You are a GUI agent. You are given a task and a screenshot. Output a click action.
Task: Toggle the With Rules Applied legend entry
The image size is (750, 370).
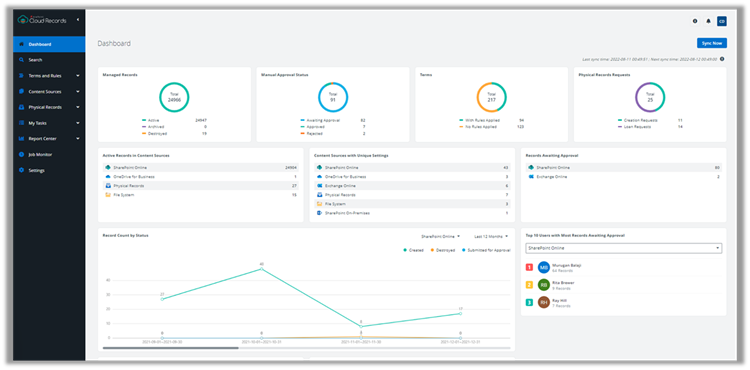(x=479, y=120)
